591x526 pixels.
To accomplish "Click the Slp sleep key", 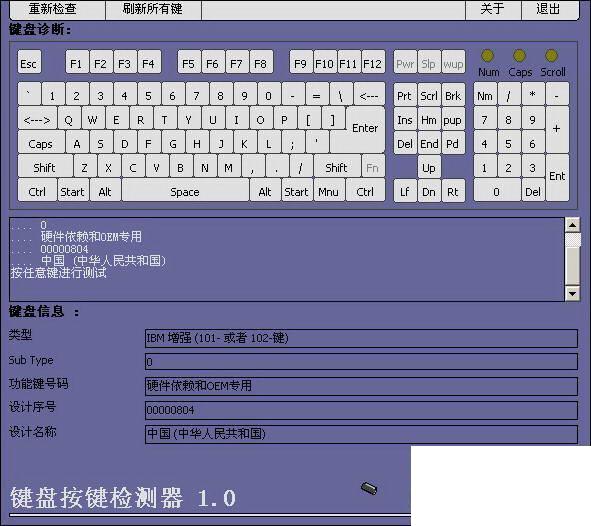I will point(429,63).
